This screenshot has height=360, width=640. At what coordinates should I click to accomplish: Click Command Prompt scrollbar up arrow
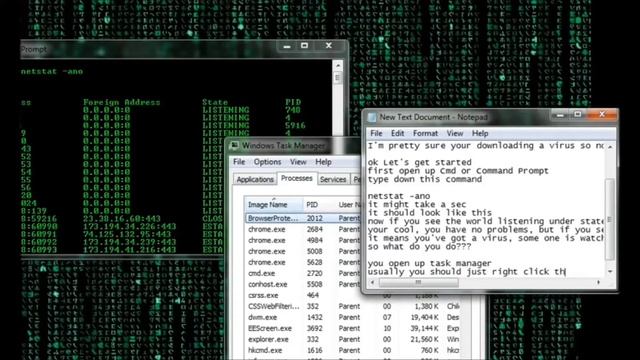click(338, 65)
